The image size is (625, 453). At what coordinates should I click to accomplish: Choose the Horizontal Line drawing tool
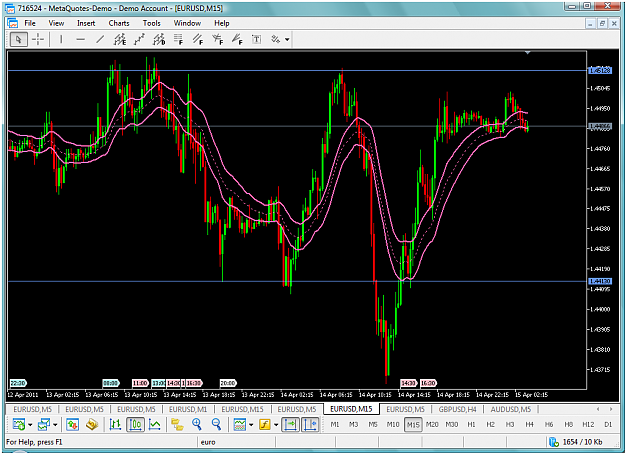[81, 39]
